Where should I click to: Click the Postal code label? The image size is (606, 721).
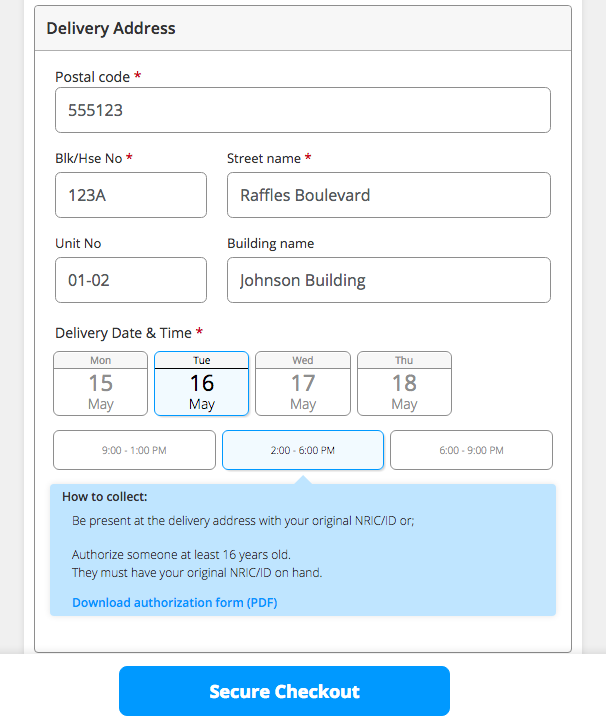pyautogui.click(x=93, y=77)
